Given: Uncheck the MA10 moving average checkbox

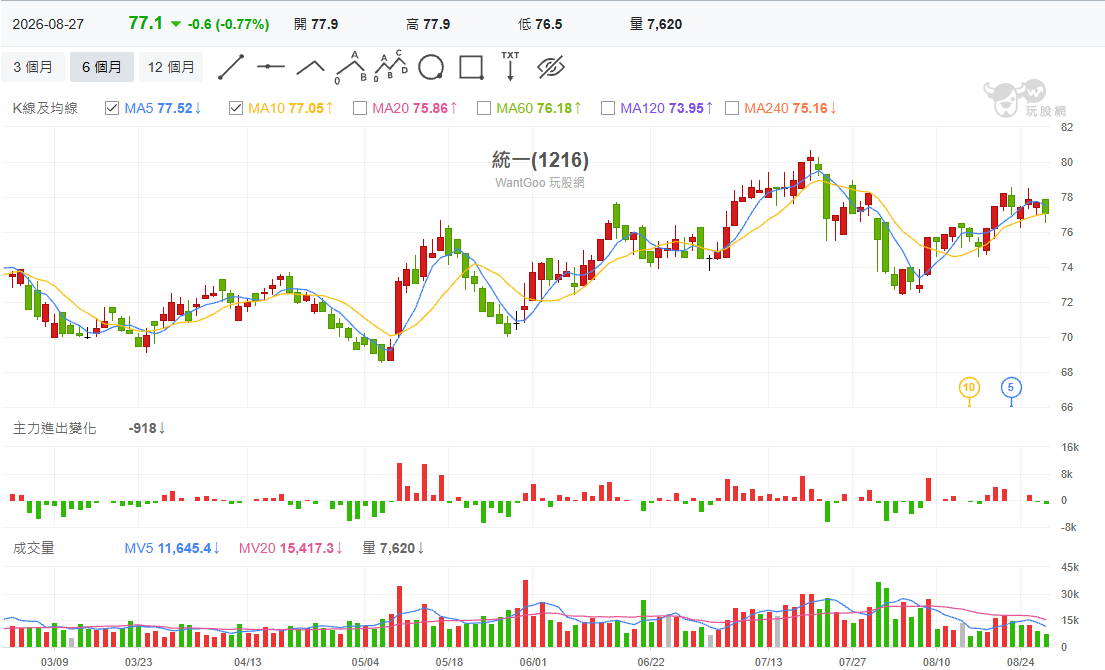Looking at the screenshot, I should click(236, 108).
